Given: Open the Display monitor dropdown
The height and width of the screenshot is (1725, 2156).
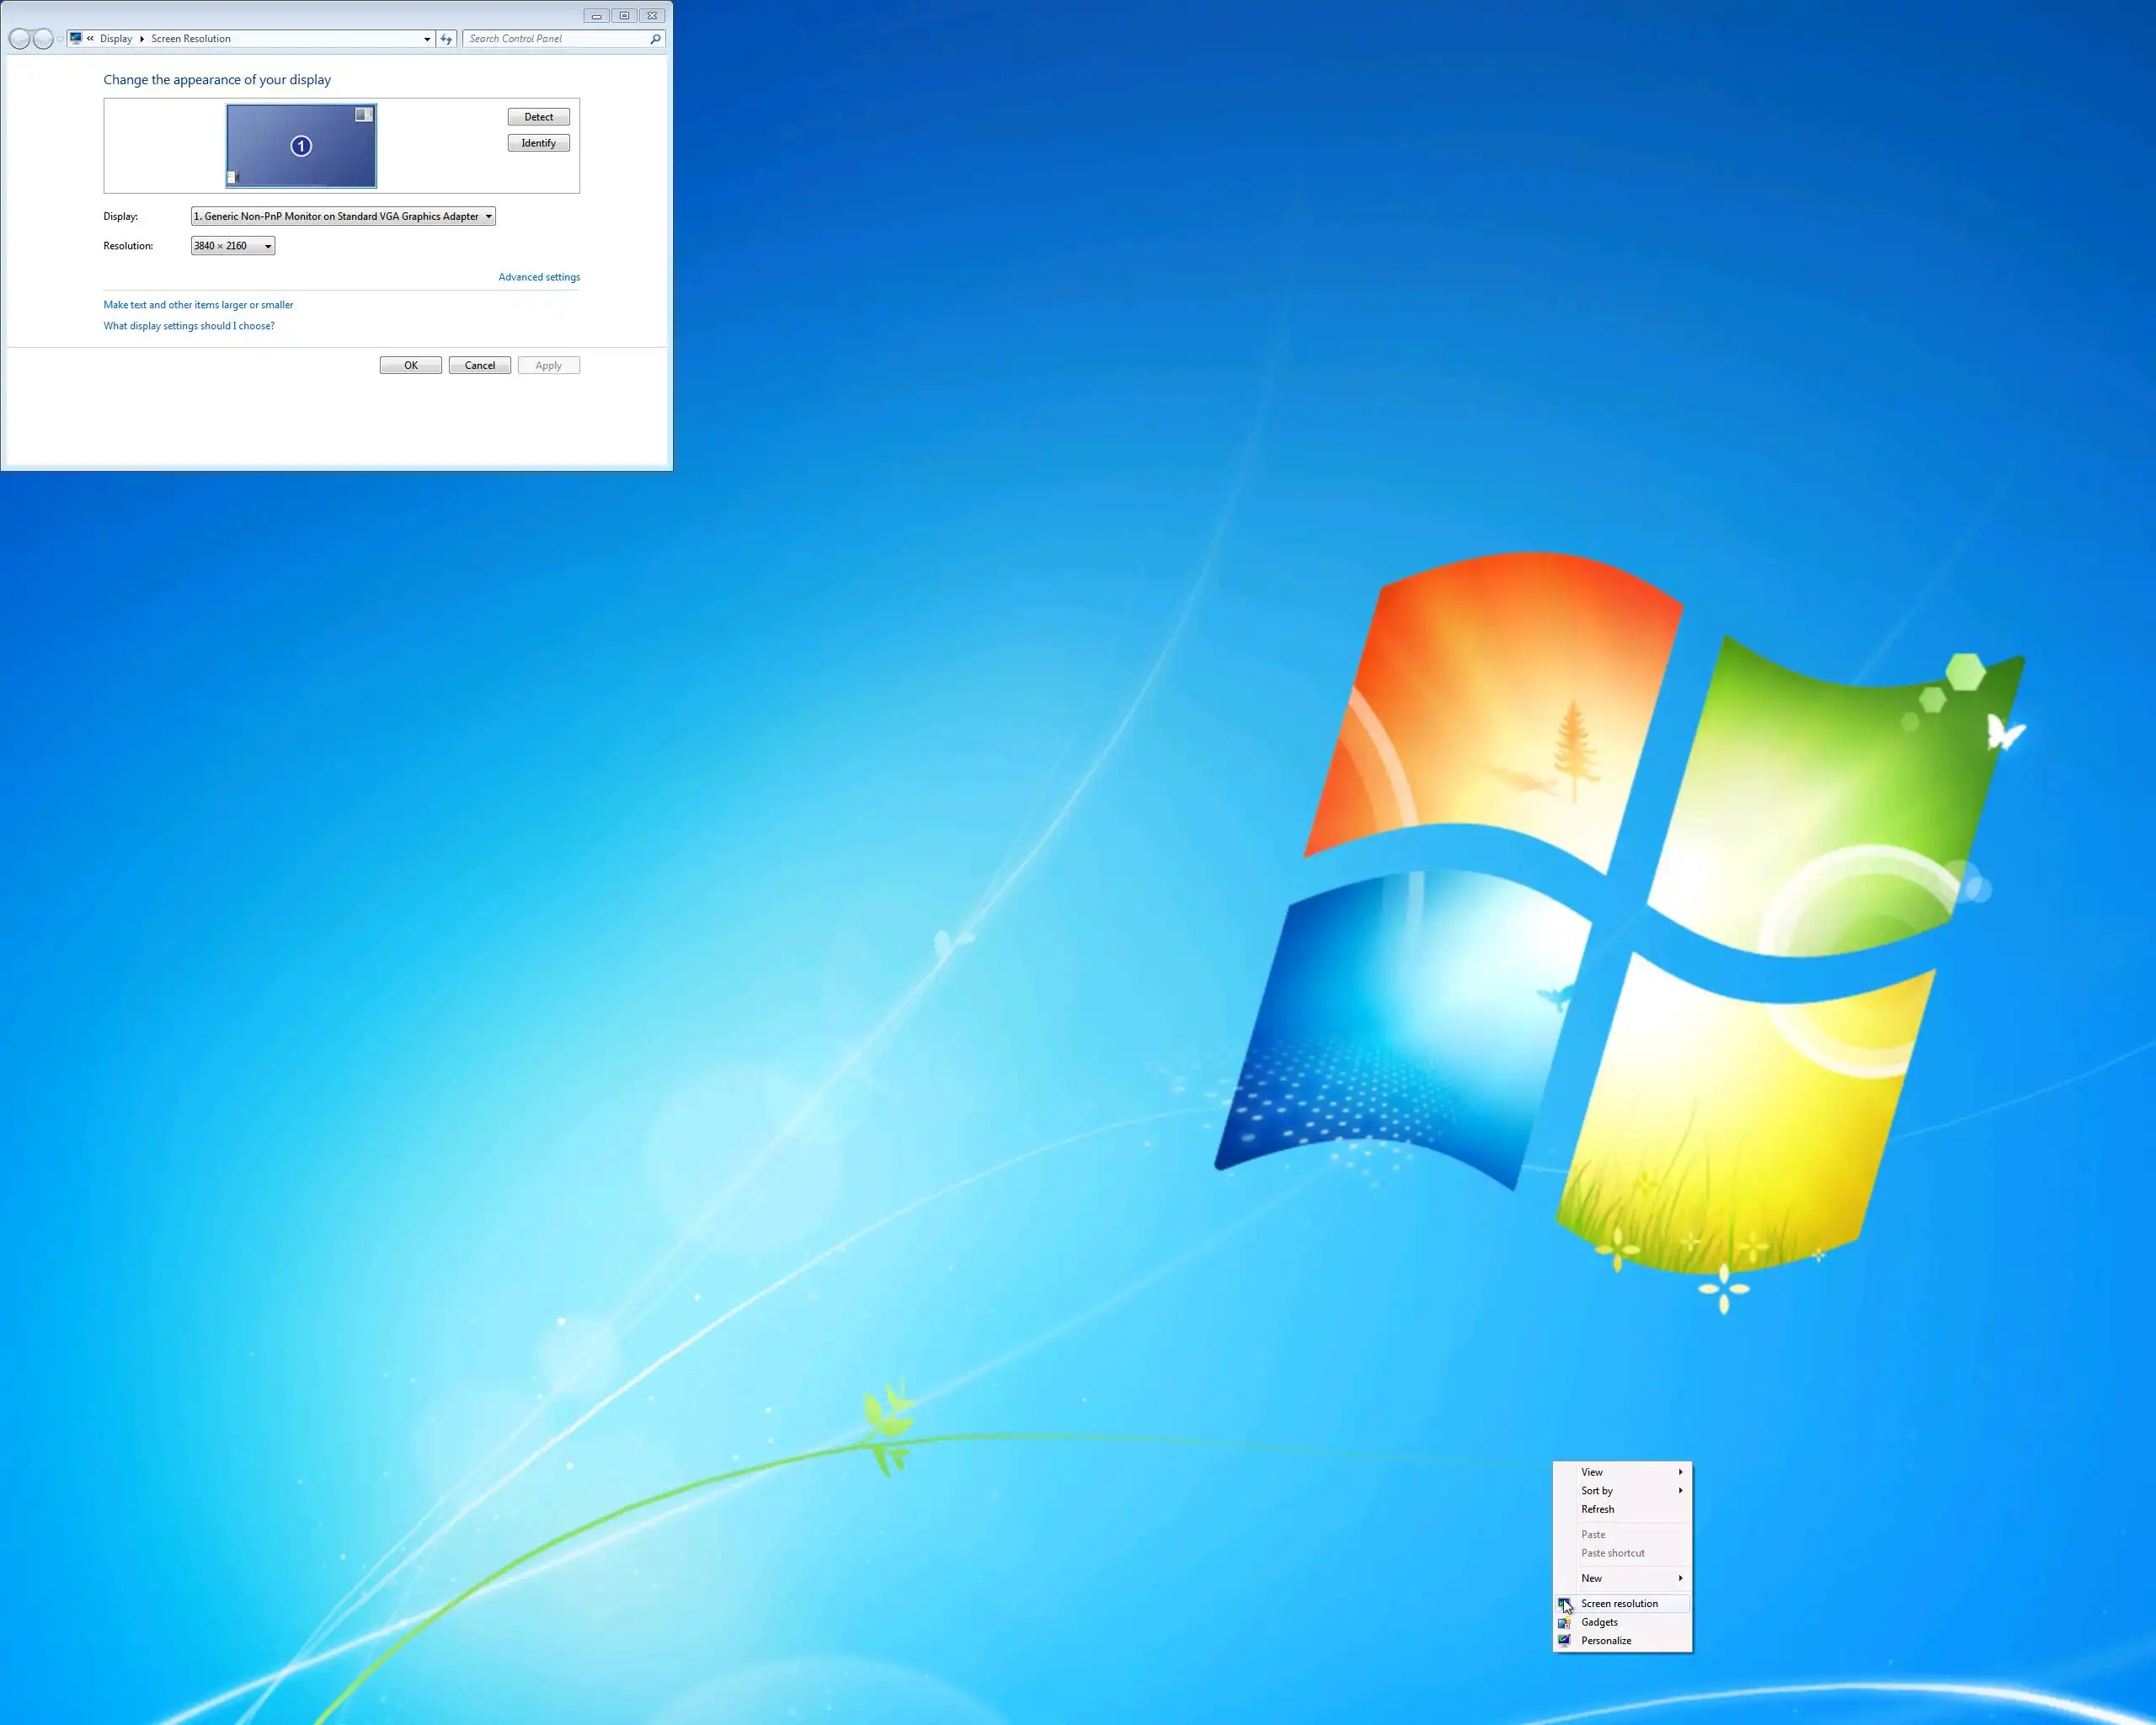Looking at the screenshot, I should point(343,216).
